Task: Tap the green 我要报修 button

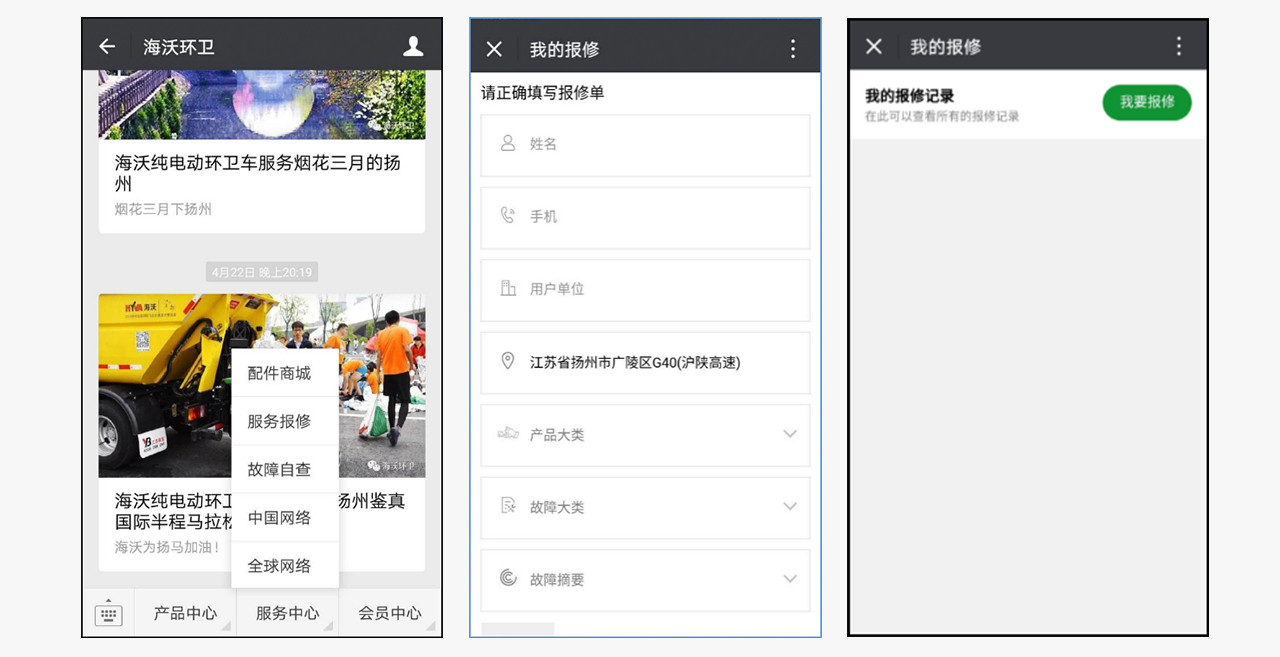Action: (x=1147, y=102)
